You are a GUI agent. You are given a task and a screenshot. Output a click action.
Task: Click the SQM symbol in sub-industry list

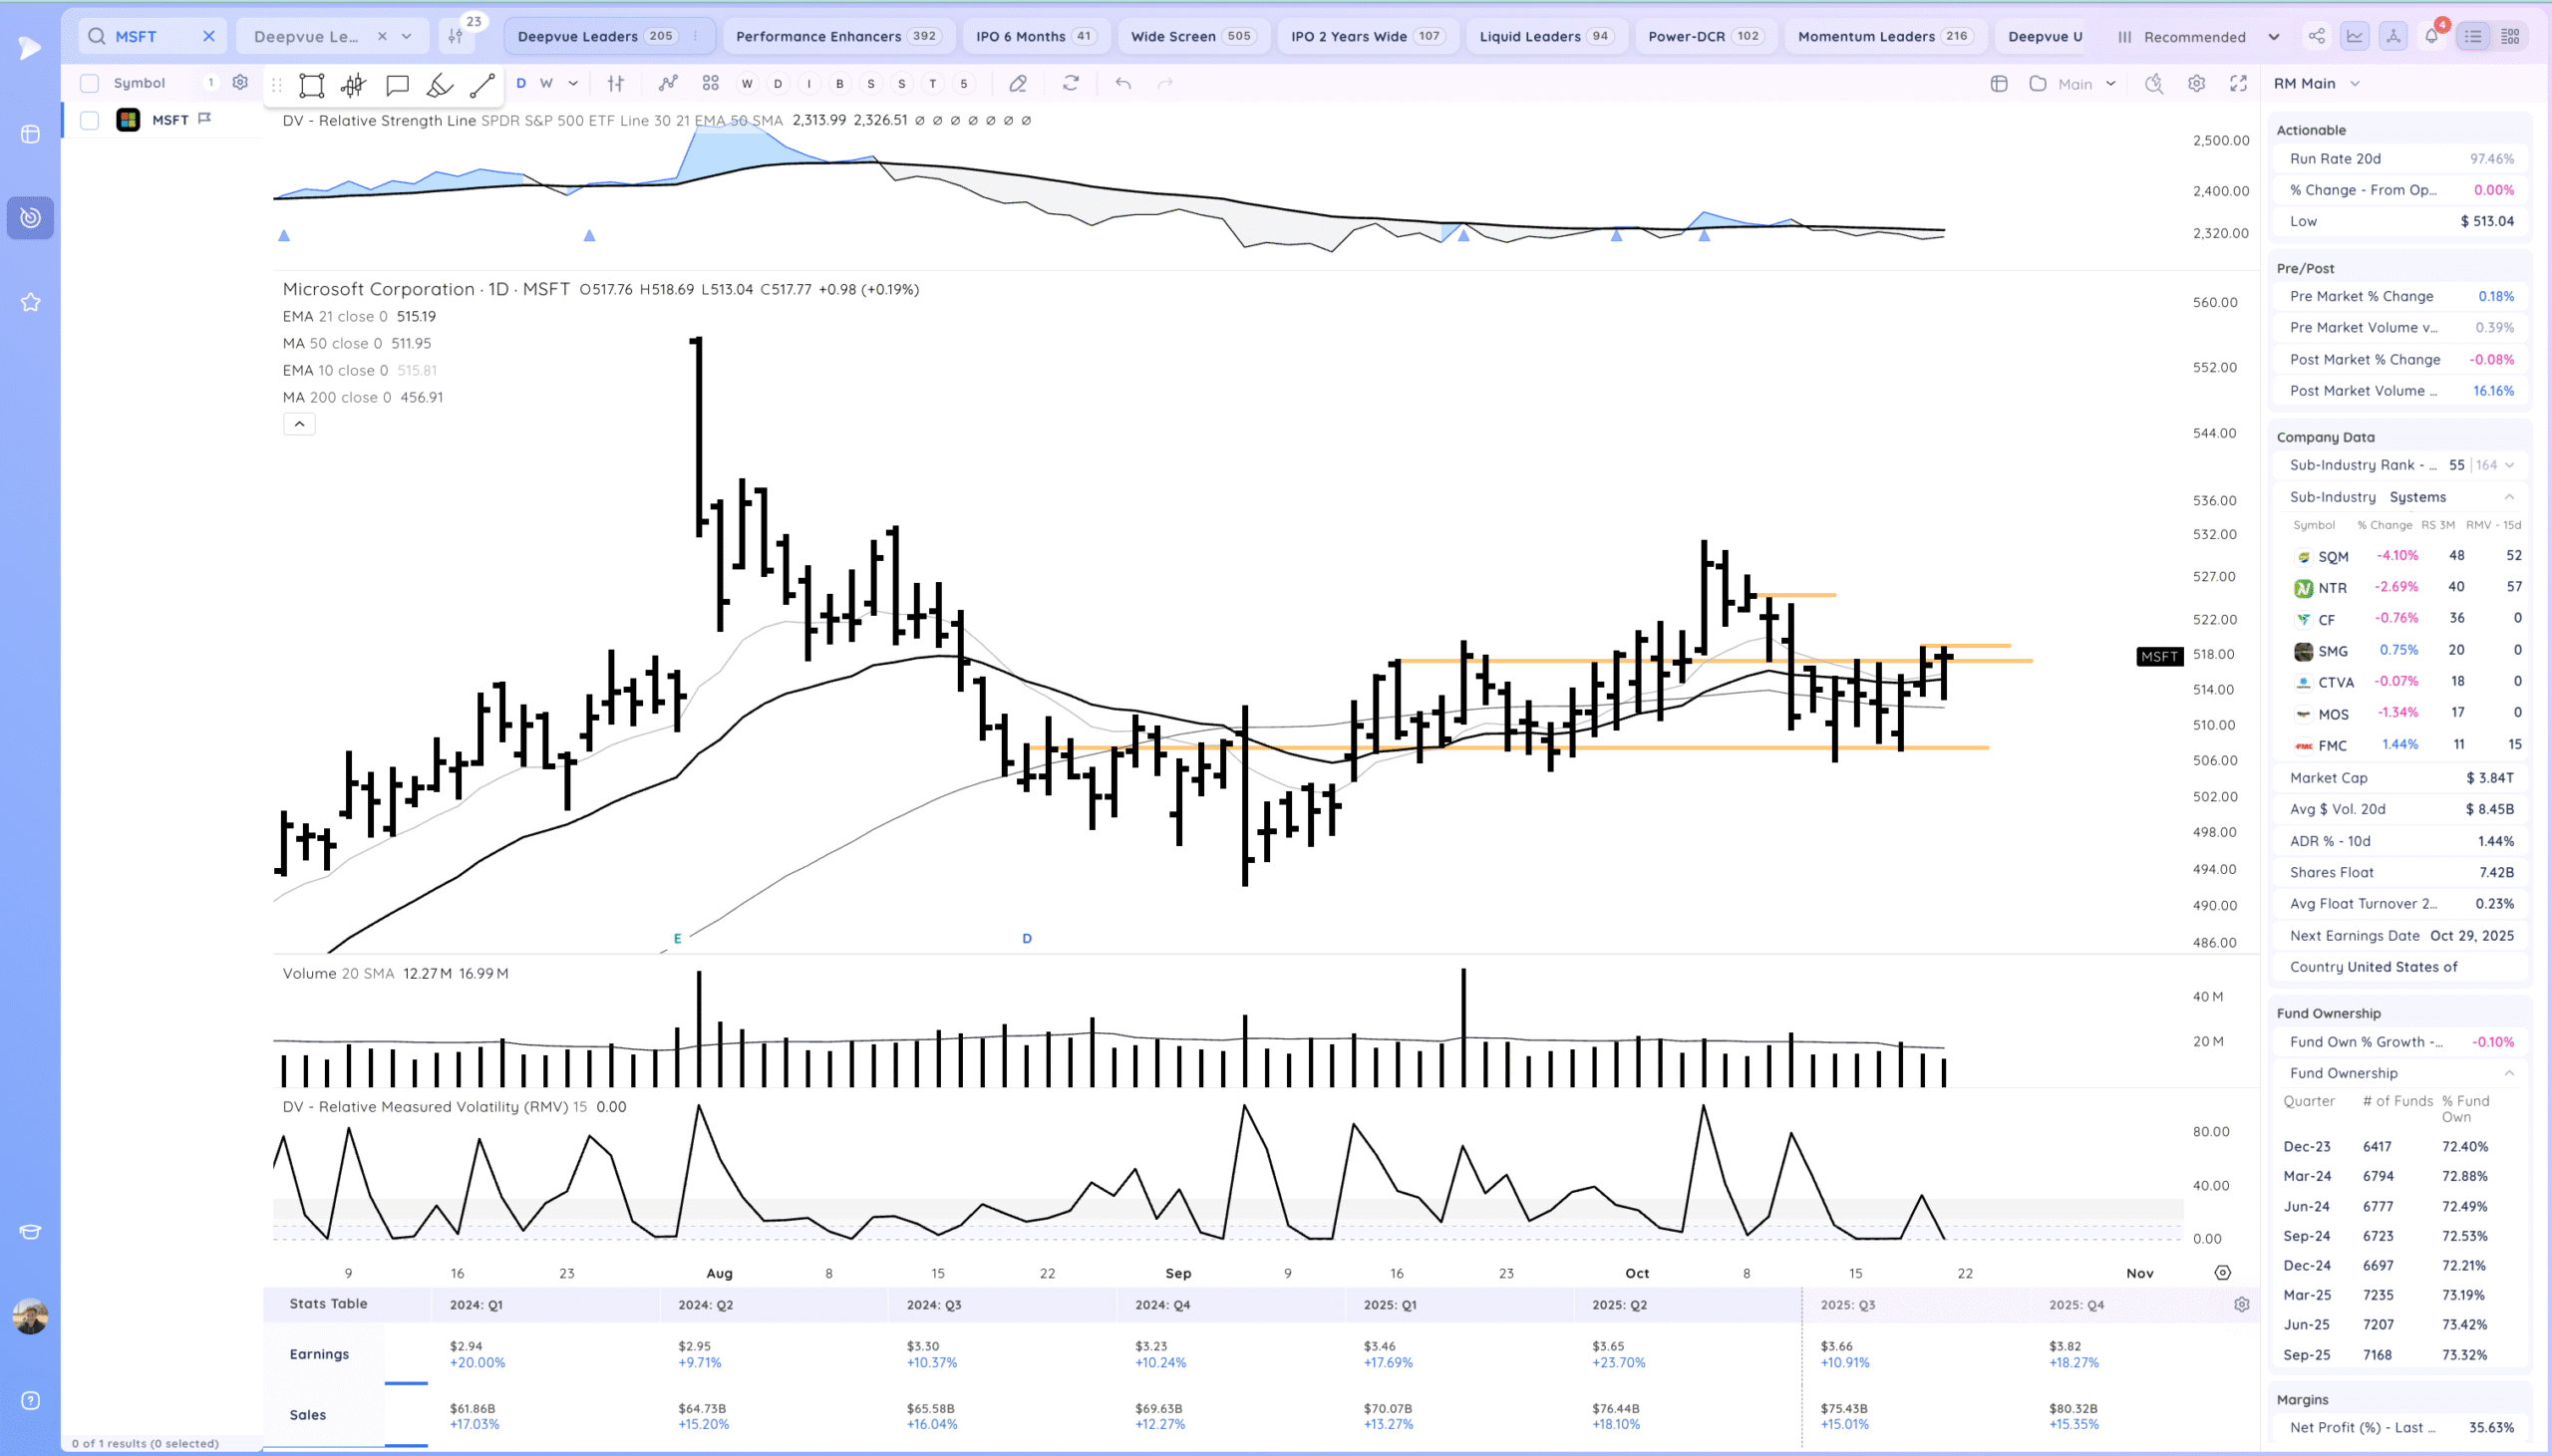pos(2332,557)
